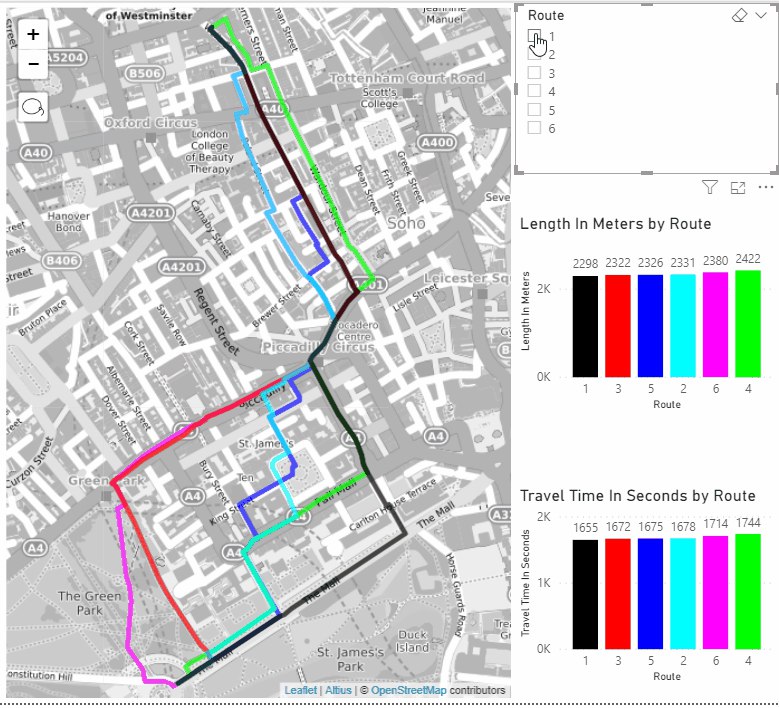Click the A4201 road badge near Hanover Bond
The width and height of the screenshot is (779, 708).
click(151, 213)
